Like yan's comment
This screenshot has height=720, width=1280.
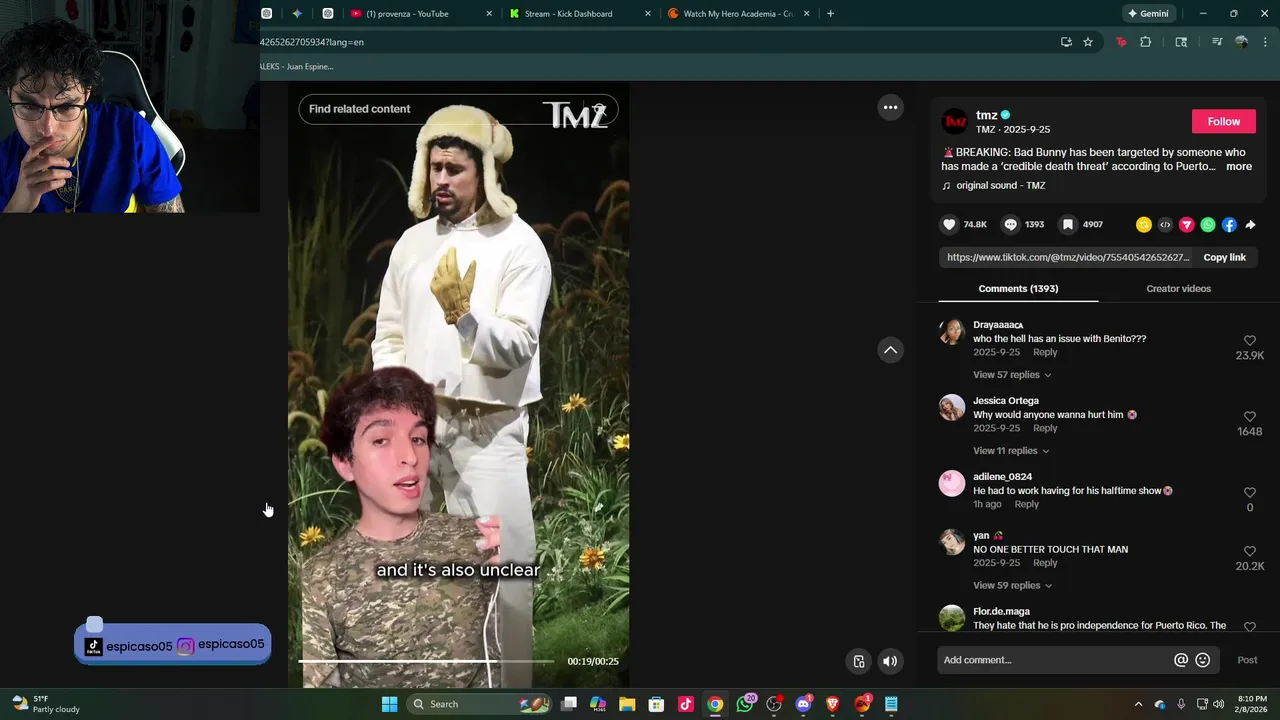[1250, 552]
